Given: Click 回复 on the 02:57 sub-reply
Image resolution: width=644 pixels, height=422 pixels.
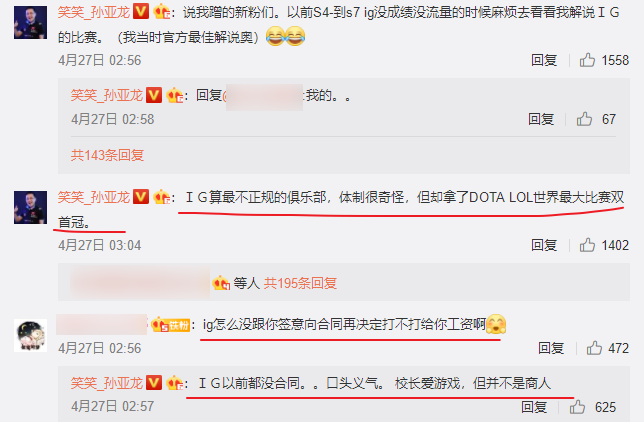Looking at the screenshot, I should [x=534, y=407].
